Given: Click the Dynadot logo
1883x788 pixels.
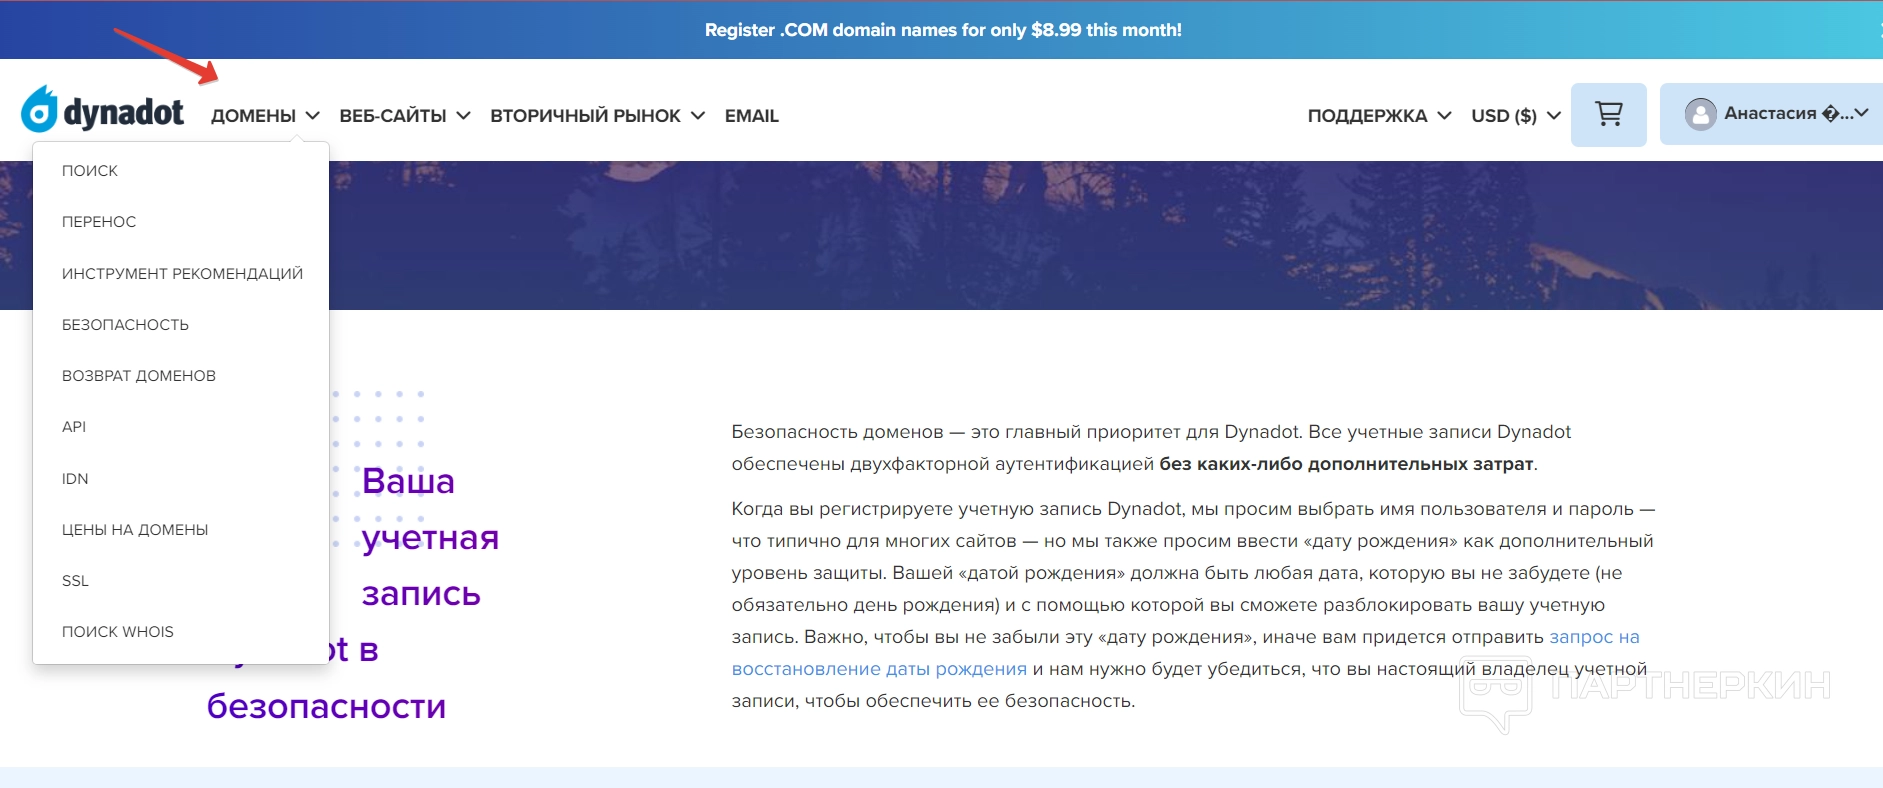Looking at the screenshot, I should click(x=103, y=111).
